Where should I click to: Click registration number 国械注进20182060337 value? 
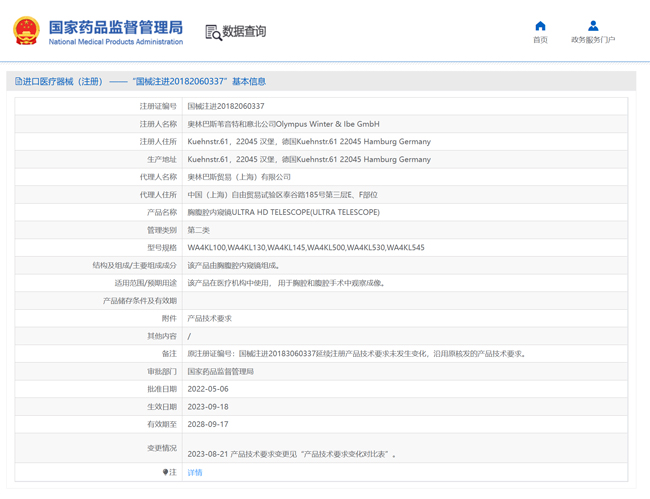[x=226, y=106]
